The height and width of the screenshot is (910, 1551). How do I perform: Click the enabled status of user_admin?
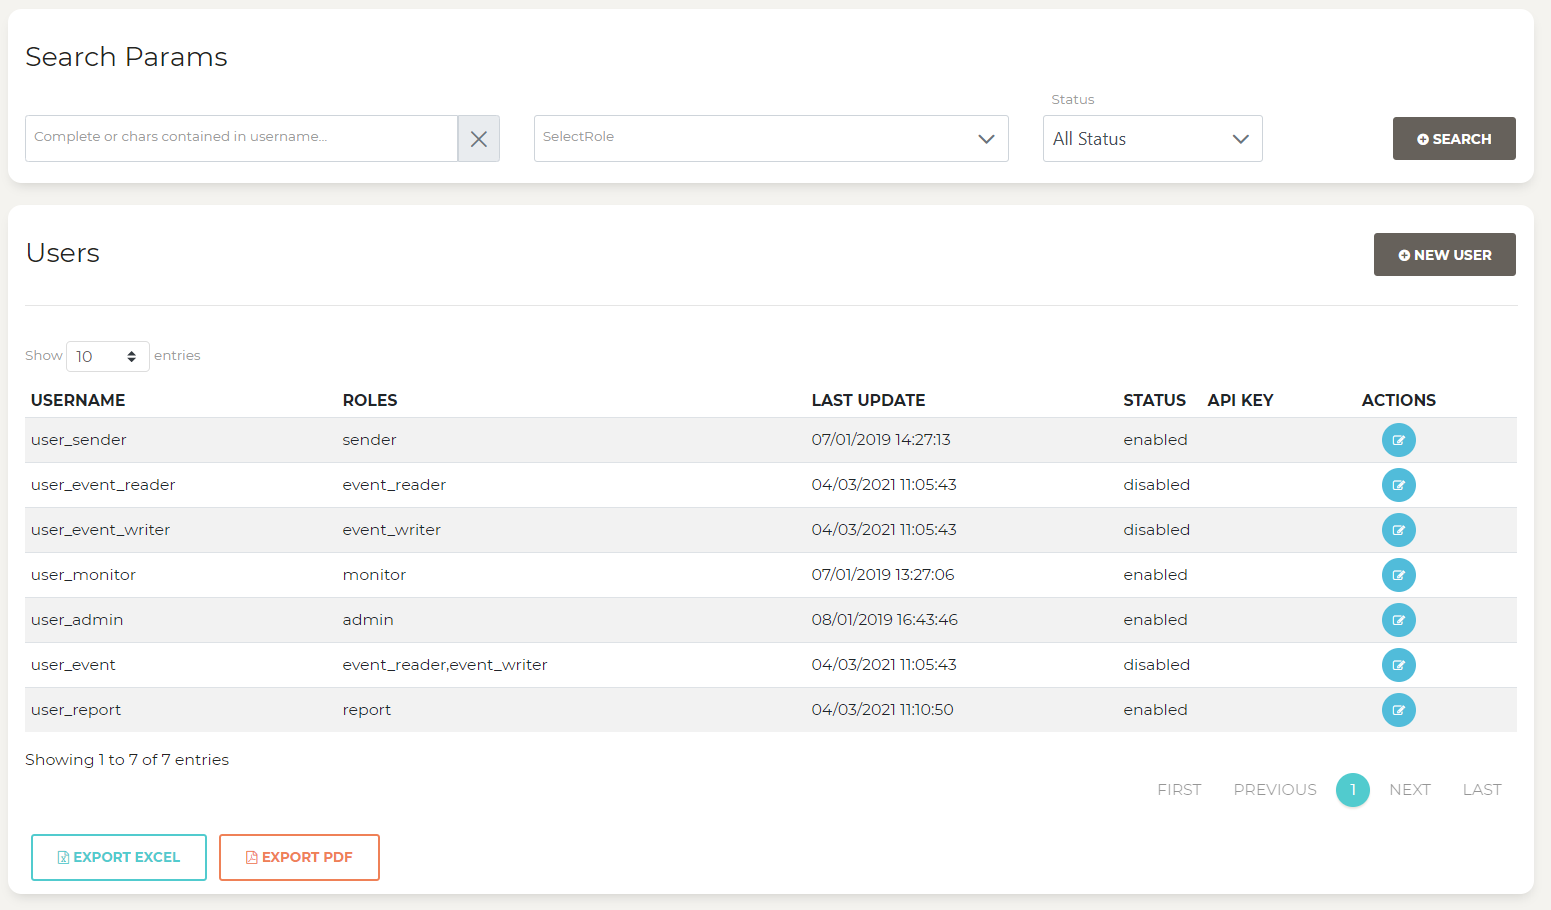coord(1155,620)
